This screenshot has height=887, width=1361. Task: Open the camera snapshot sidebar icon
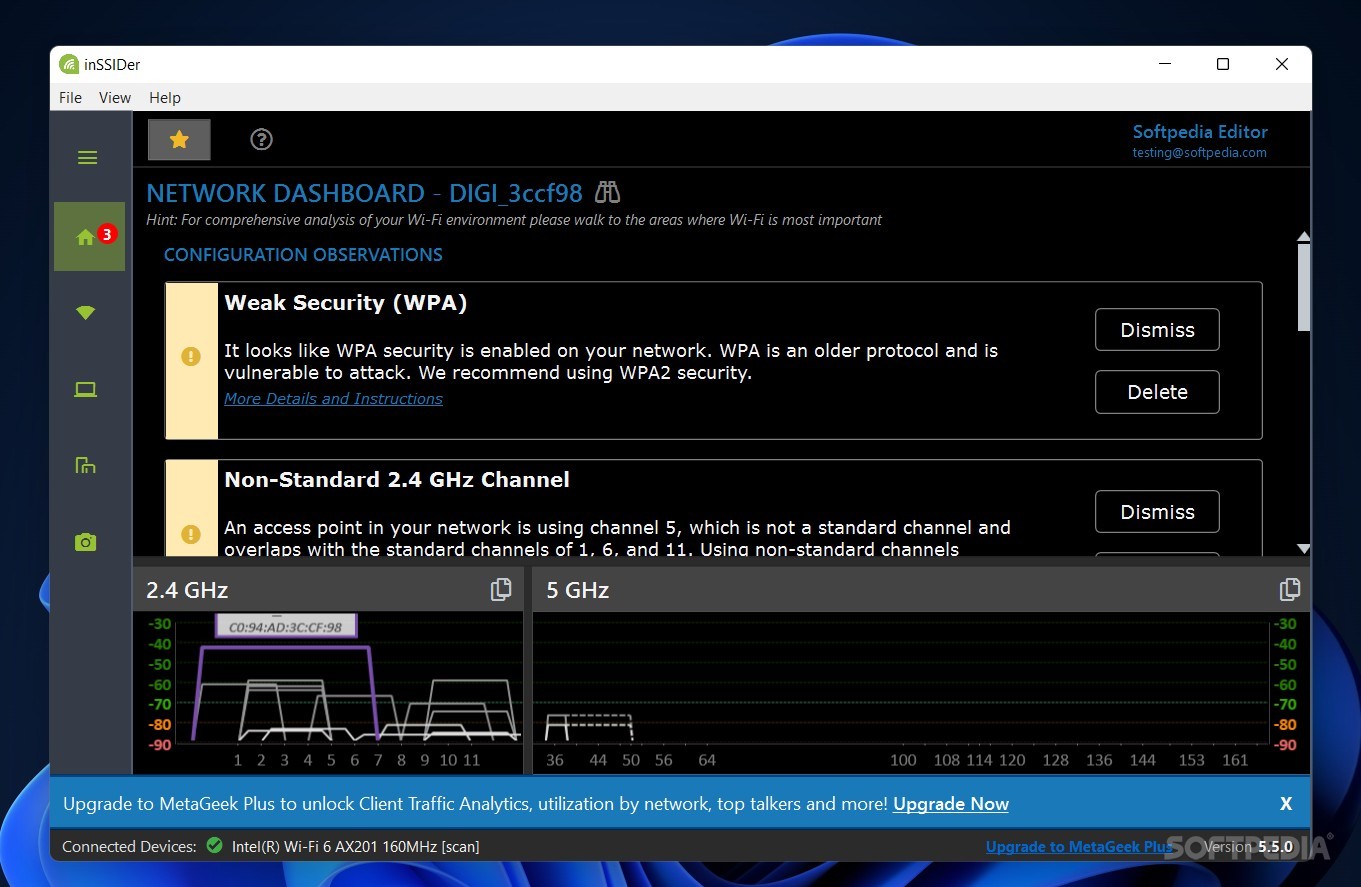coord(86,542)
